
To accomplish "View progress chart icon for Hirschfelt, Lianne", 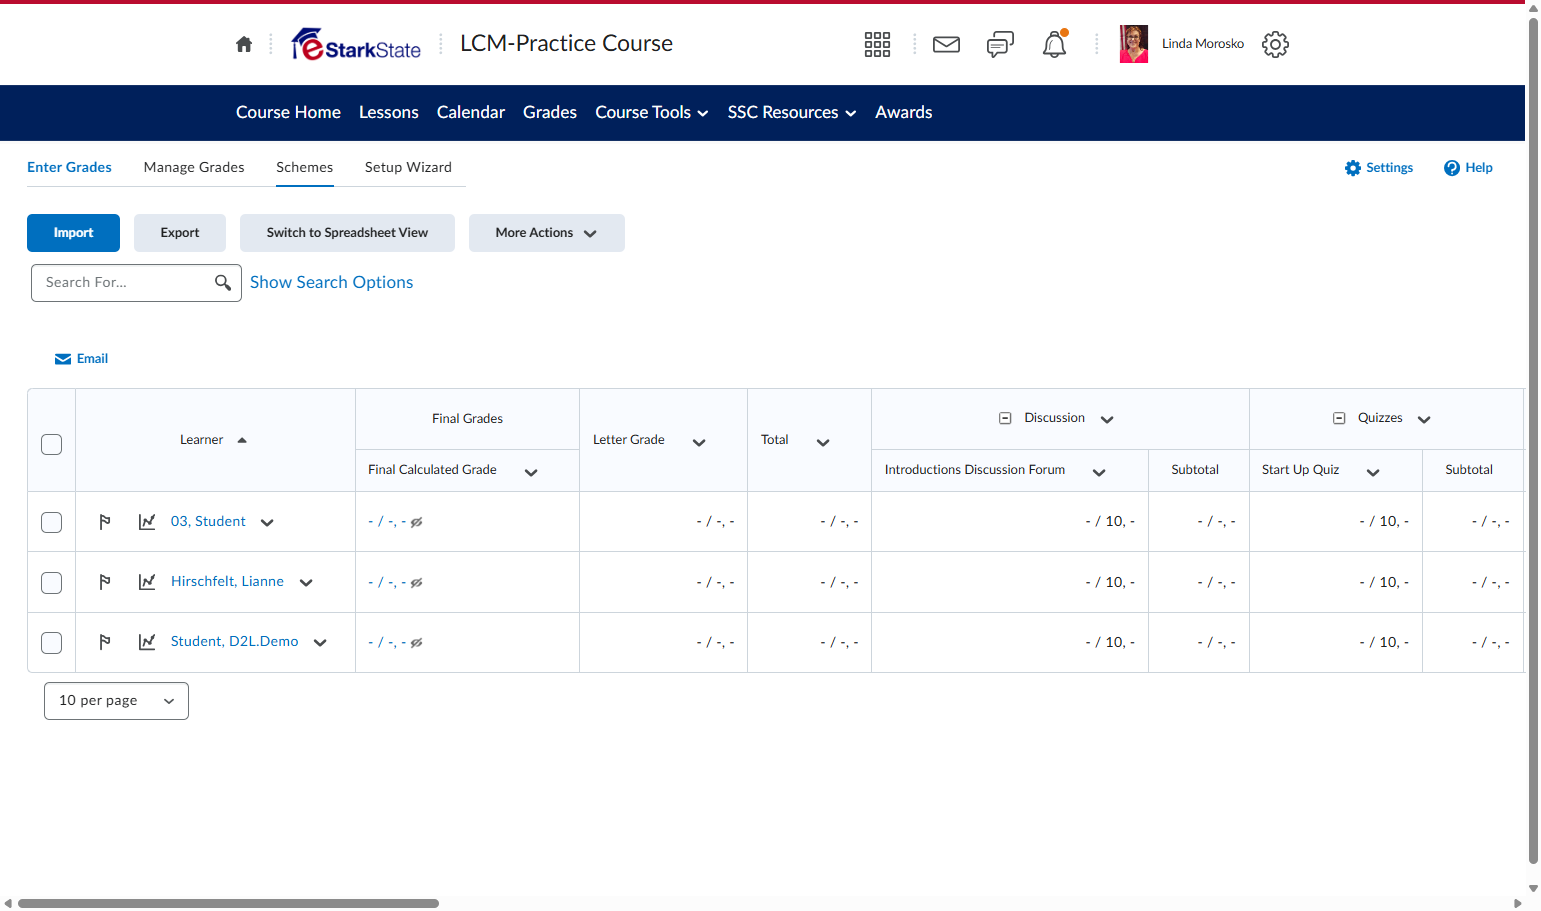I will pyautogui.click(x=147, y=582).
